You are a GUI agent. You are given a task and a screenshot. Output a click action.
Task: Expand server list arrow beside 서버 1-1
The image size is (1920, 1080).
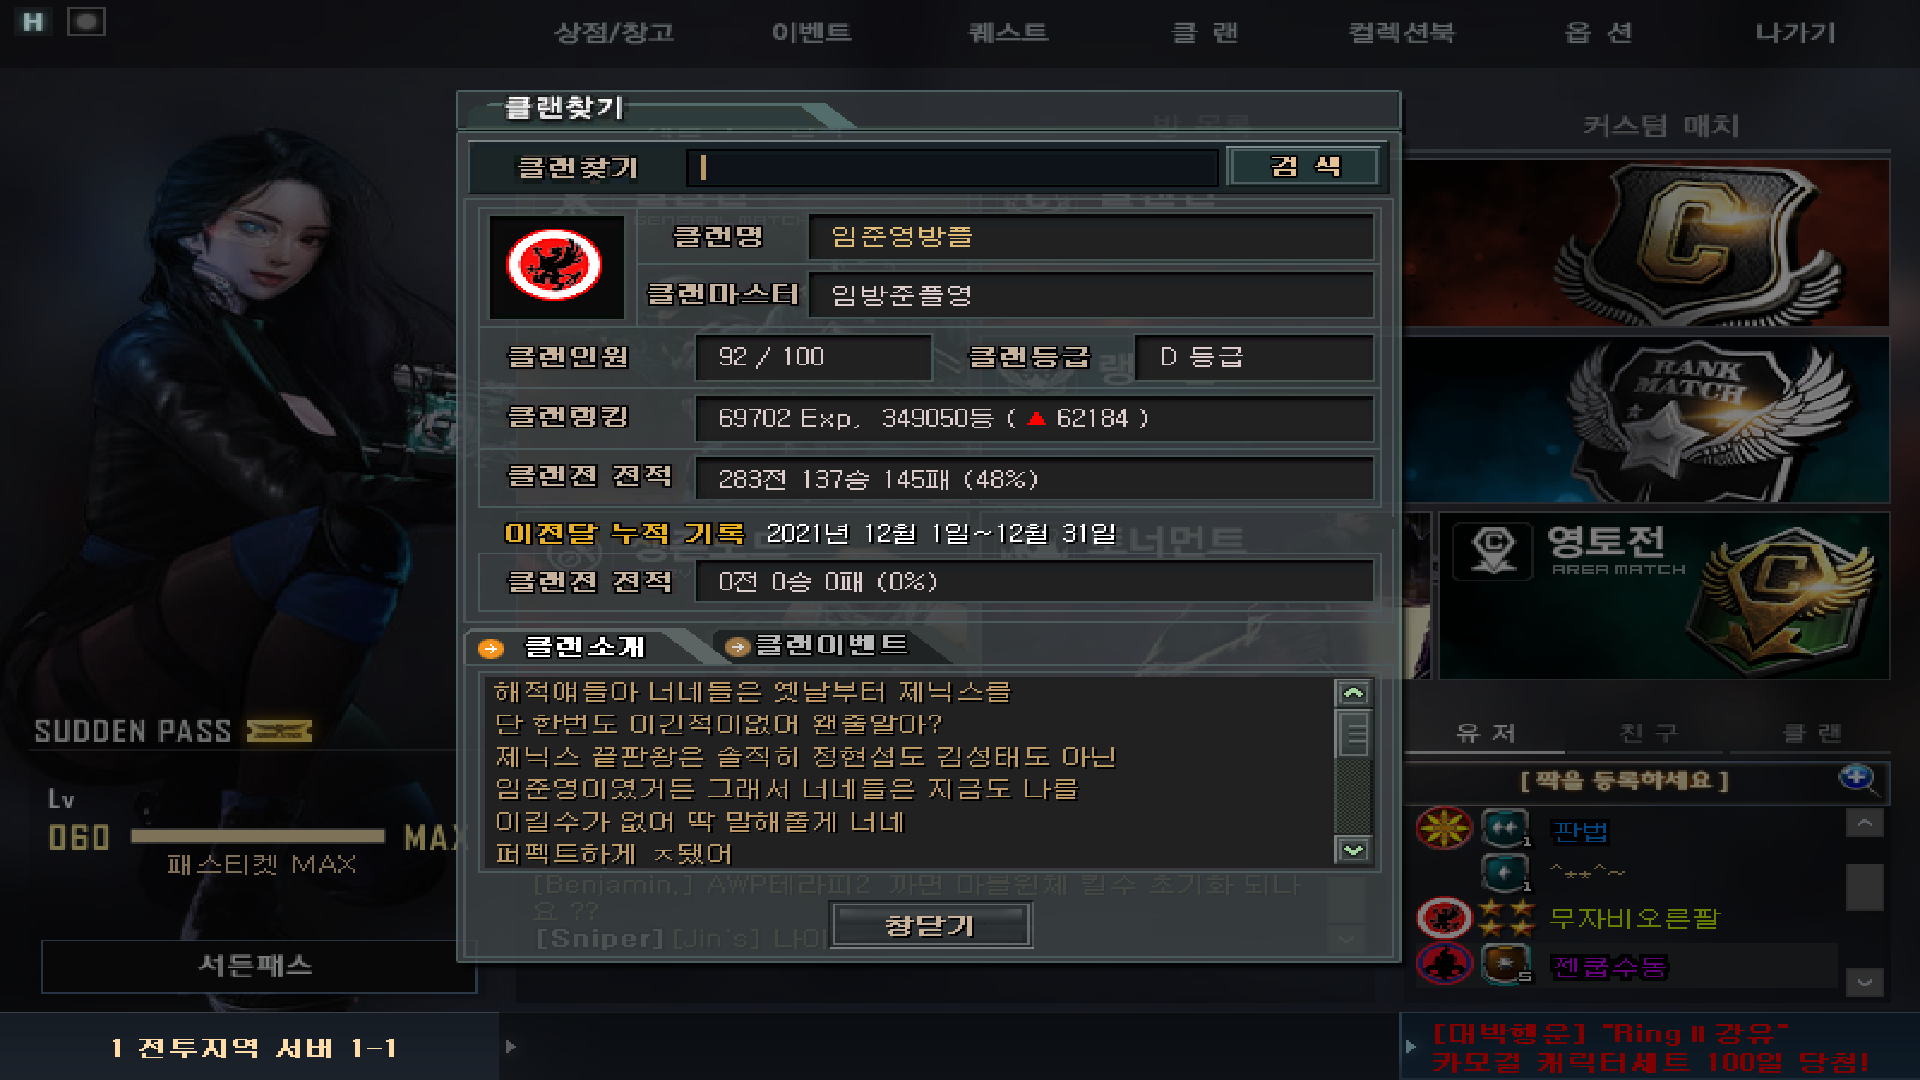click(x=511, y=1046)
